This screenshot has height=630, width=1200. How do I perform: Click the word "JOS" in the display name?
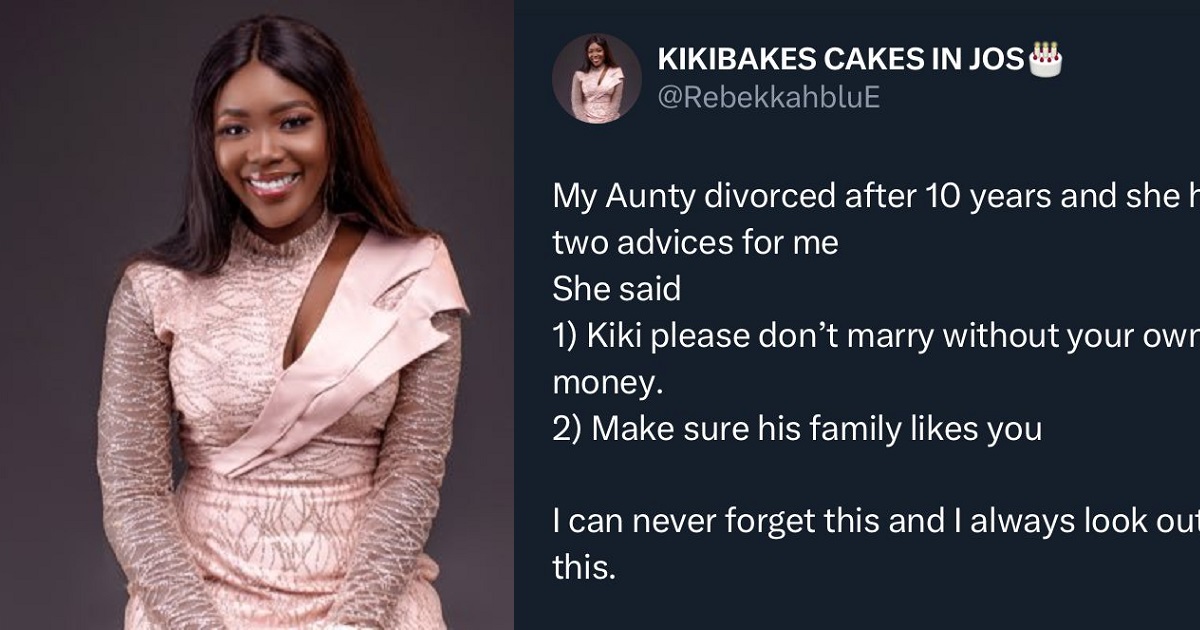coord(996,61)
